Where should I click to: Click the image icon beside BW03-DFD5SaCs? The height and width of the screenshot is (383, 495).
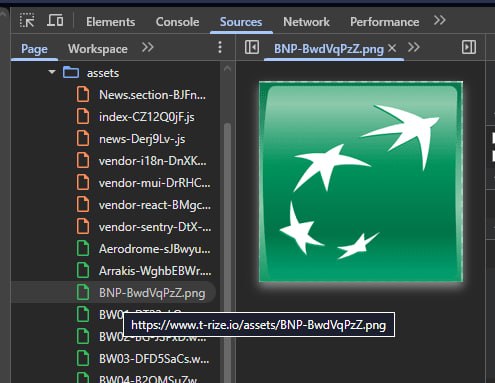tap(83, 359)
